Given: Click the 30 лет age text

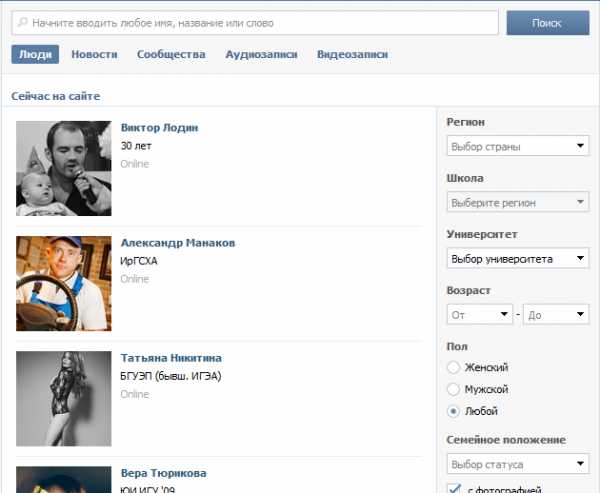Looking at the screenshot, I should (x=136, y=146).
